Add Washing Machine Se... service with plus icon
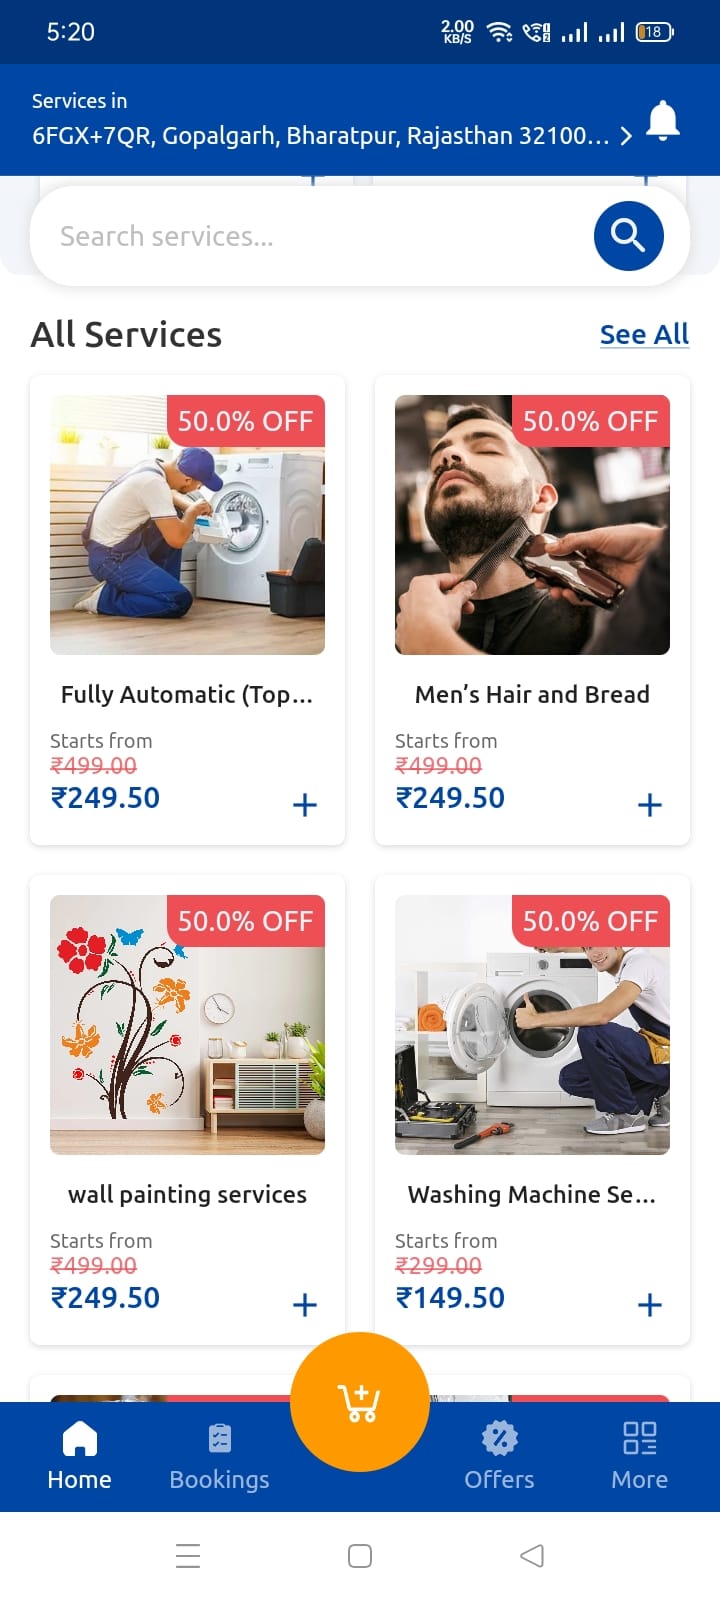720x1600 pixels. [x=650, y=1305]
